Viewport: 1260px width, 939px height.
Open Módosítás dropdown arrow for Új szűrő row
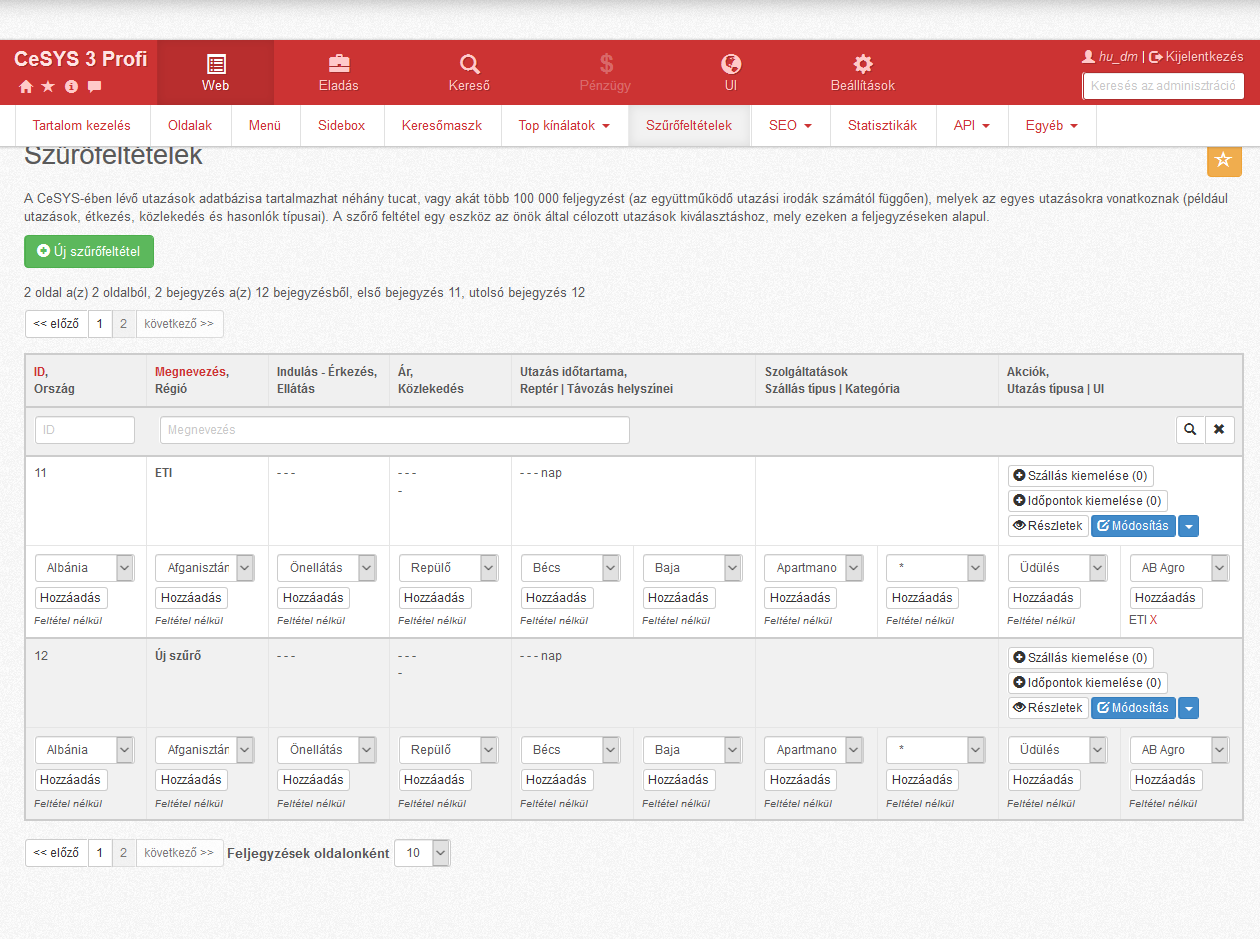coord(1188,708)
